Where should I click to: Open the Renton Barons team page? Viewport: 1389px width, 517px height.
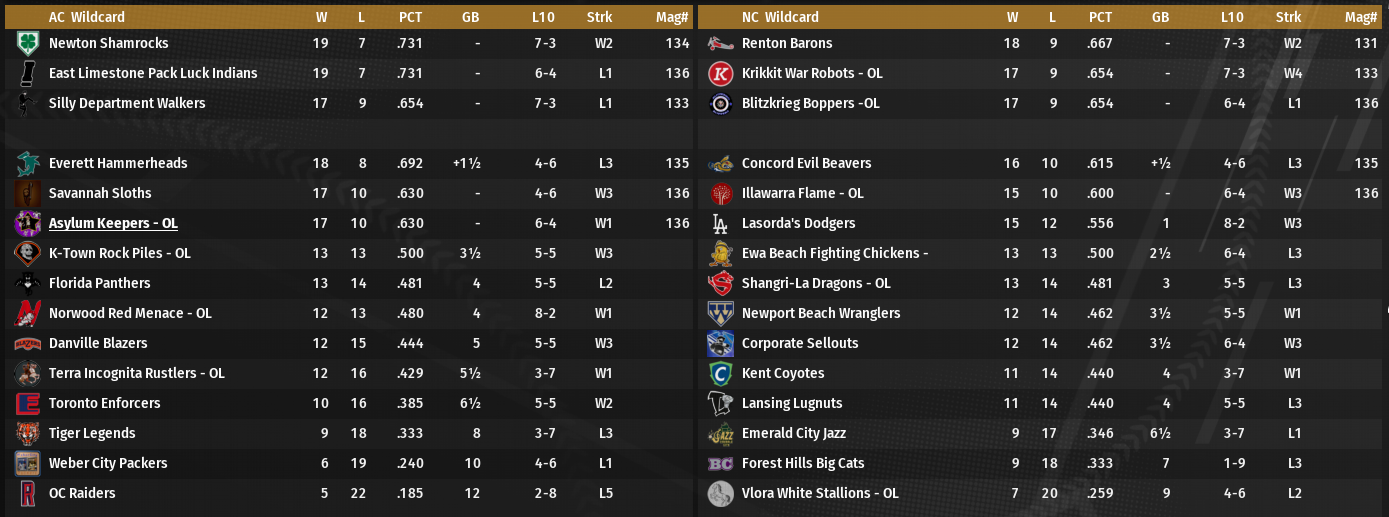(x=787, y=44)
